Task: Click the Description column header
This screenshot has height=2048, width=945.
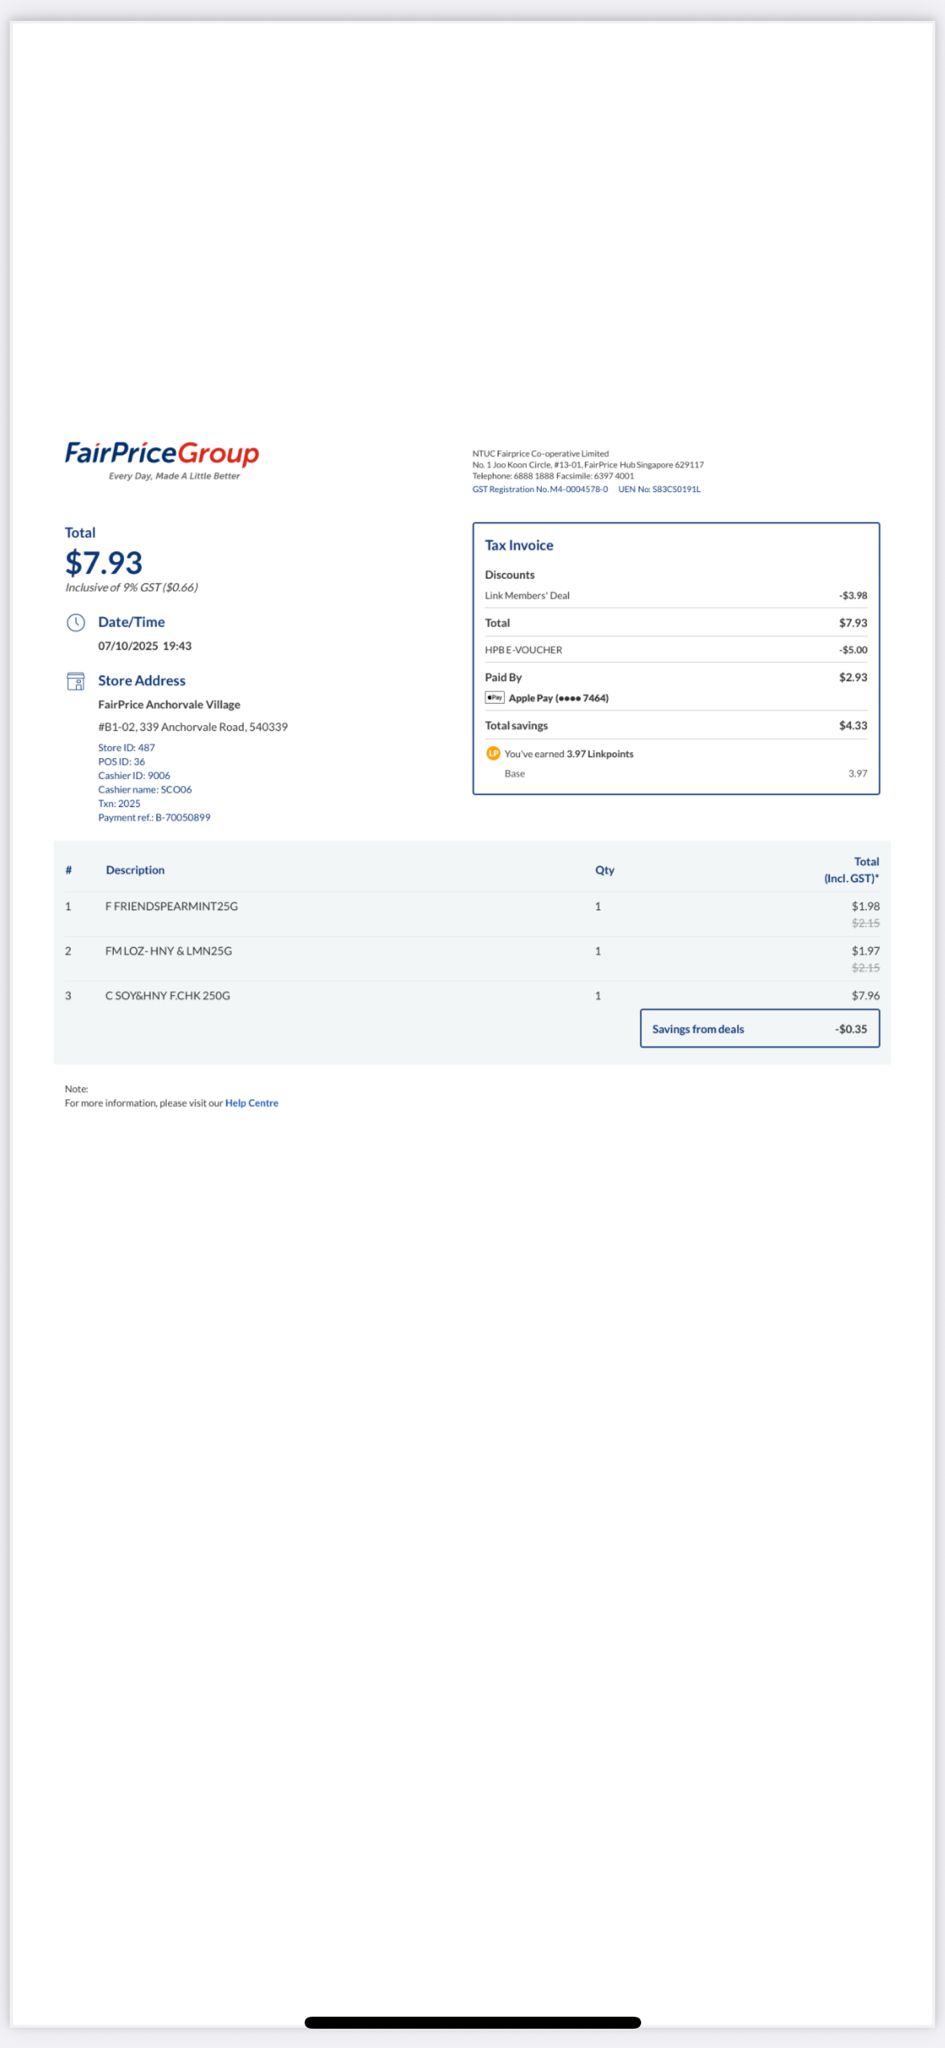Action: coord(135,870)
